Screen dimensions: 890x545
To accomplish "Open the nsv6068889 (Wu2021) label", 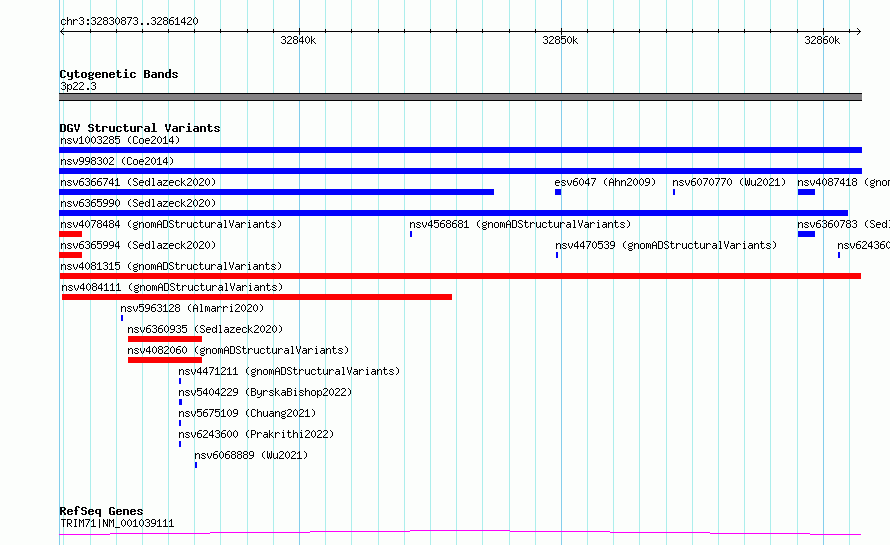I will 251,455.
